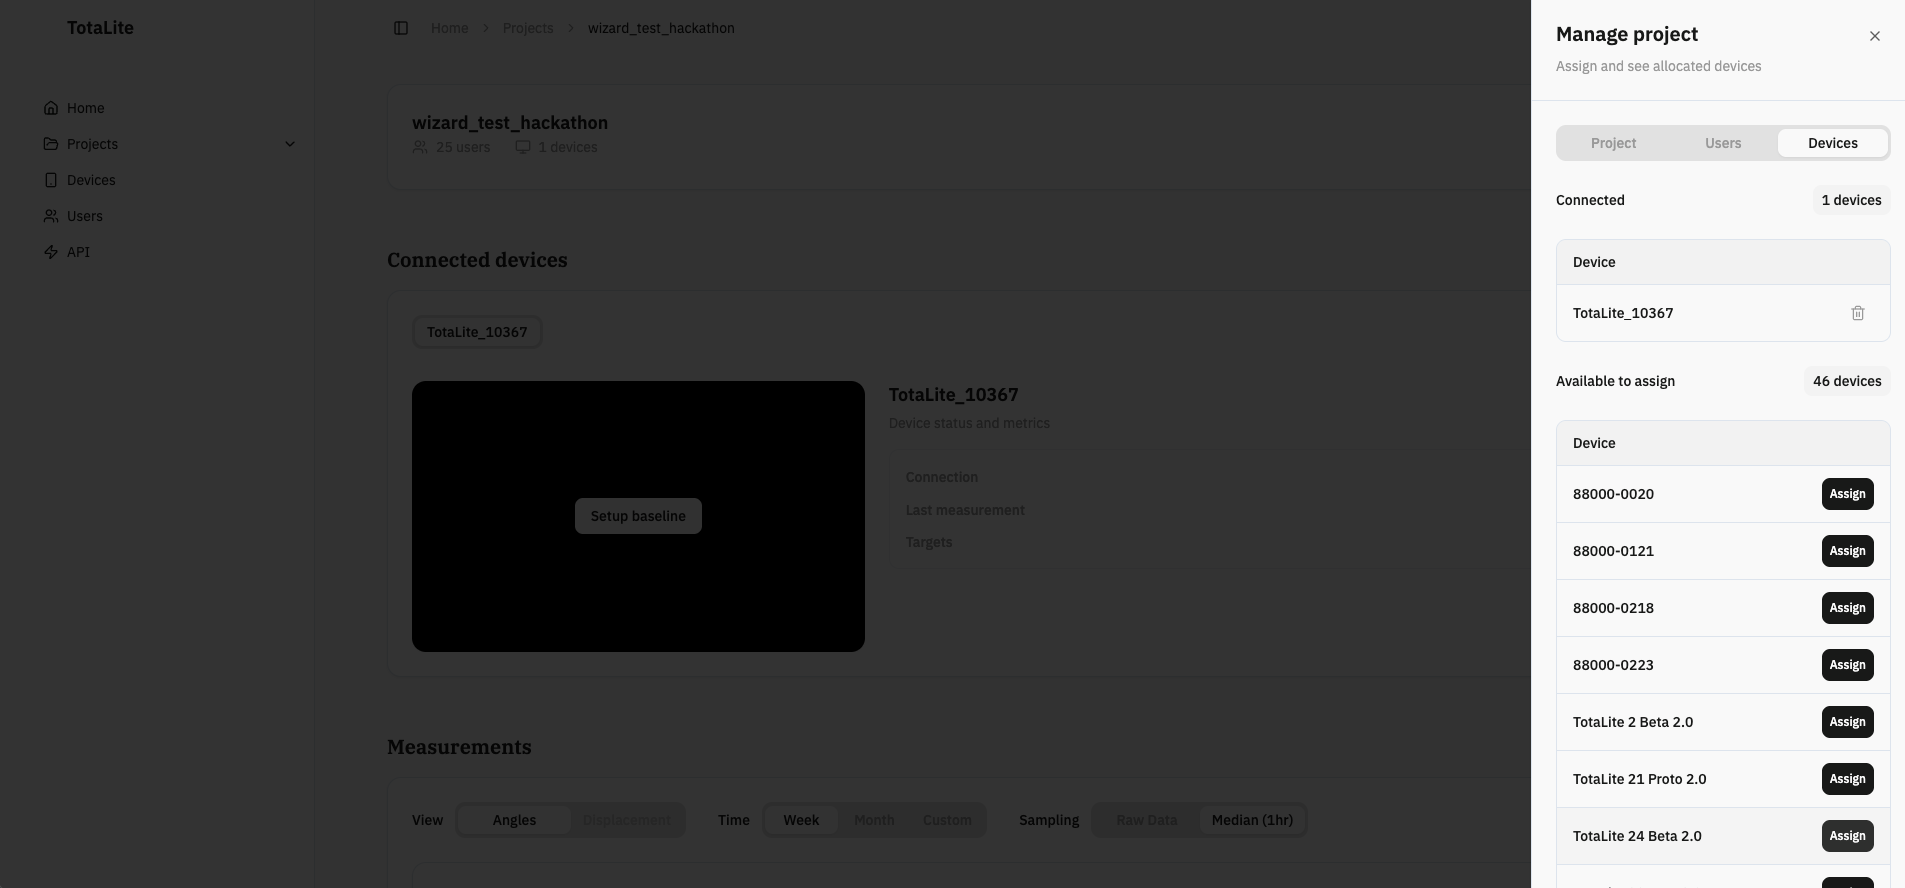Image resolution: width=1905 pixels, height=888 pixels.
Task: Click Setup baseline button
Action: [x=638, y=516]
